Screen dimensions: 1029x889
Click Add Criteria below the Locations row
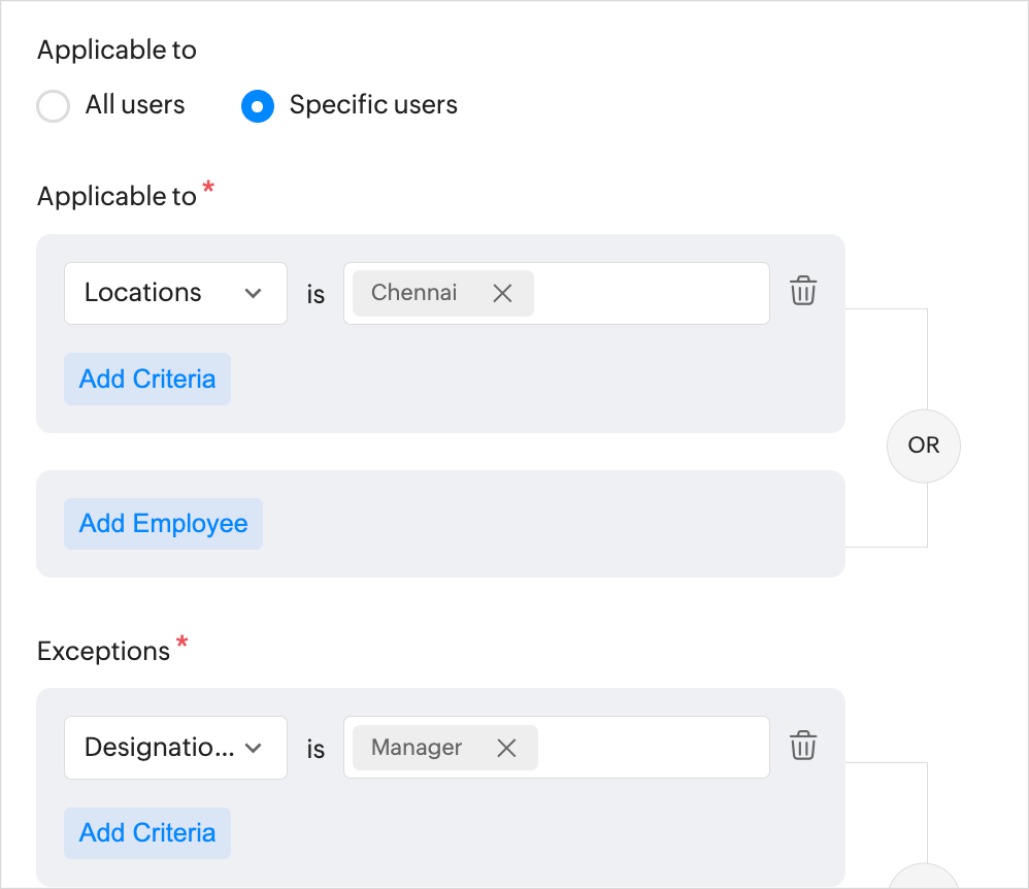pyautogui.click(x=147, y=379)
